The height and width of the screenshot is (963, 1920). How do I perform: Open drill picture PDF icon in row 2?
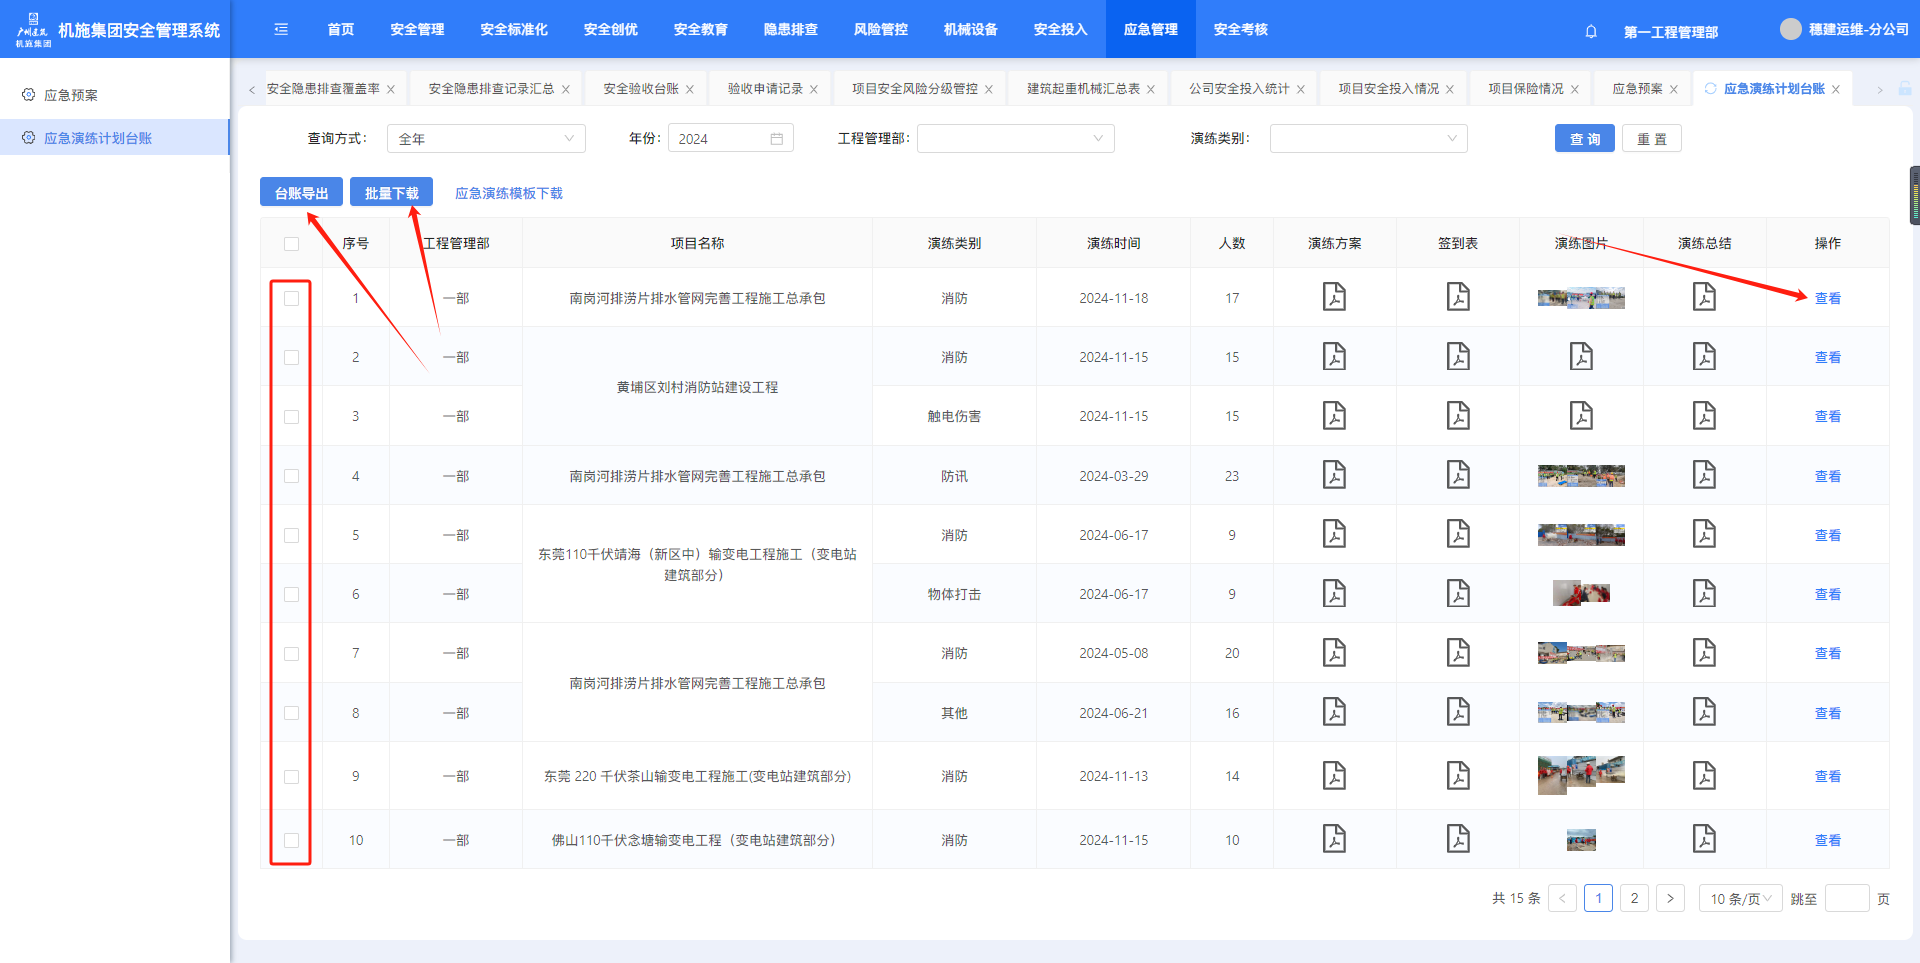click(x=1581, y=357)
